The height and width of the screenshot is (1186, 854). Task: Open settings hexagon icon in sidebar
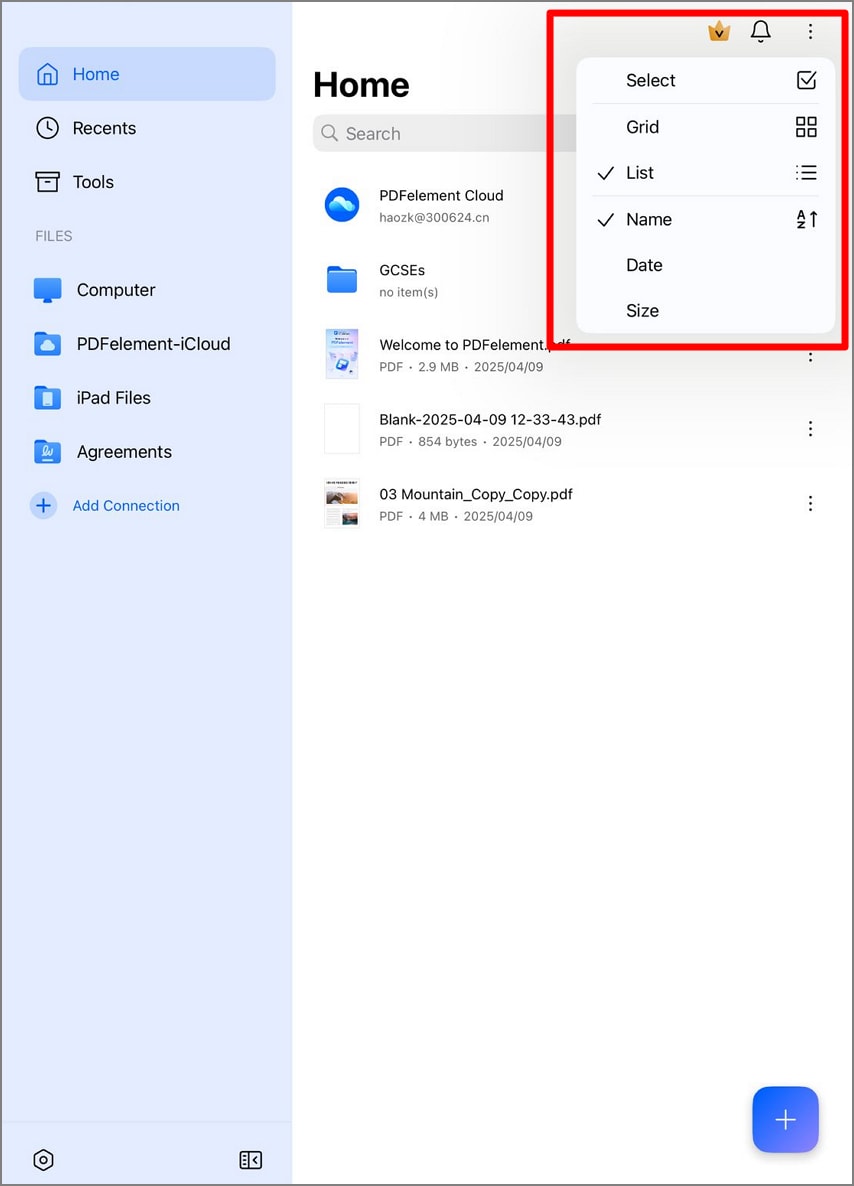pos(44,1160)
